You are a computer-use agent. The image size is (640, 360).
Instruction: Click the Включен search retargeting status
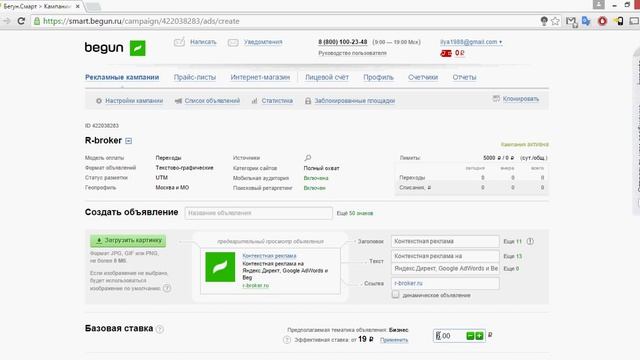(314, 188)
